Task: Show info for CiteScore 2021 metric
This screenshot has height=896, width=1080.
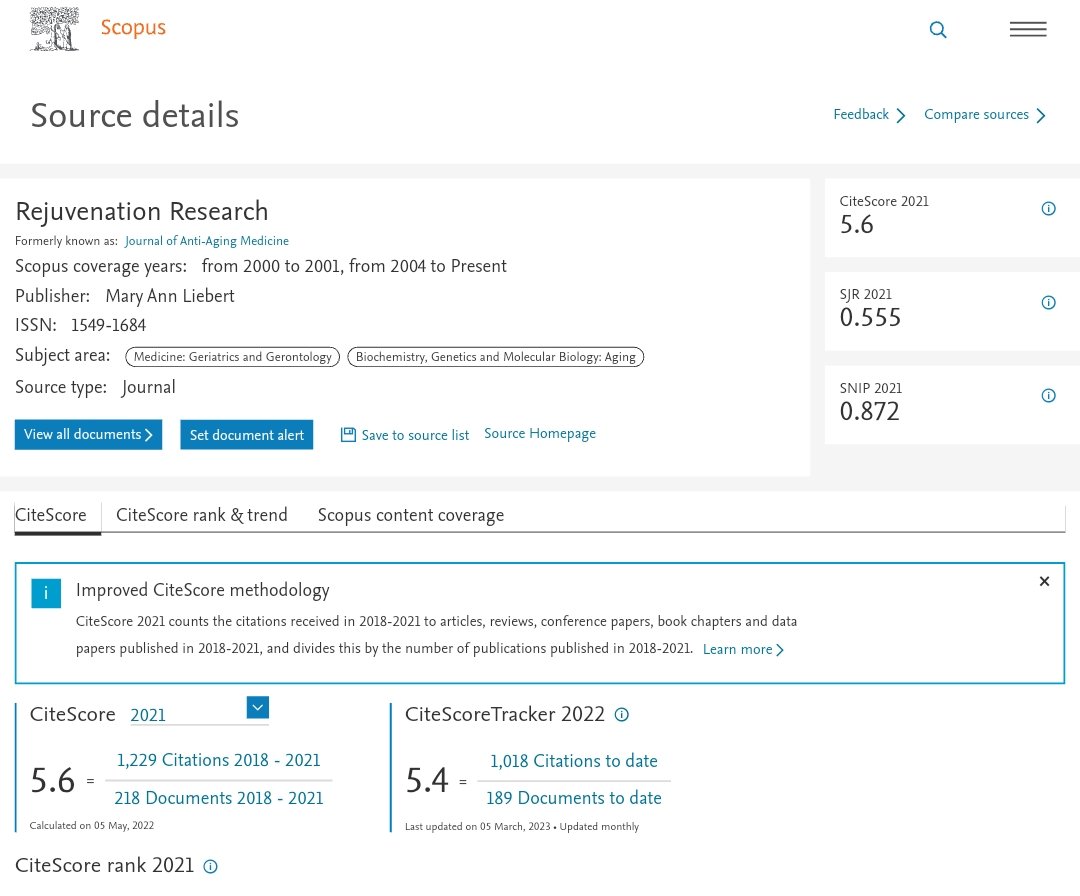Action: point(1048,209)
